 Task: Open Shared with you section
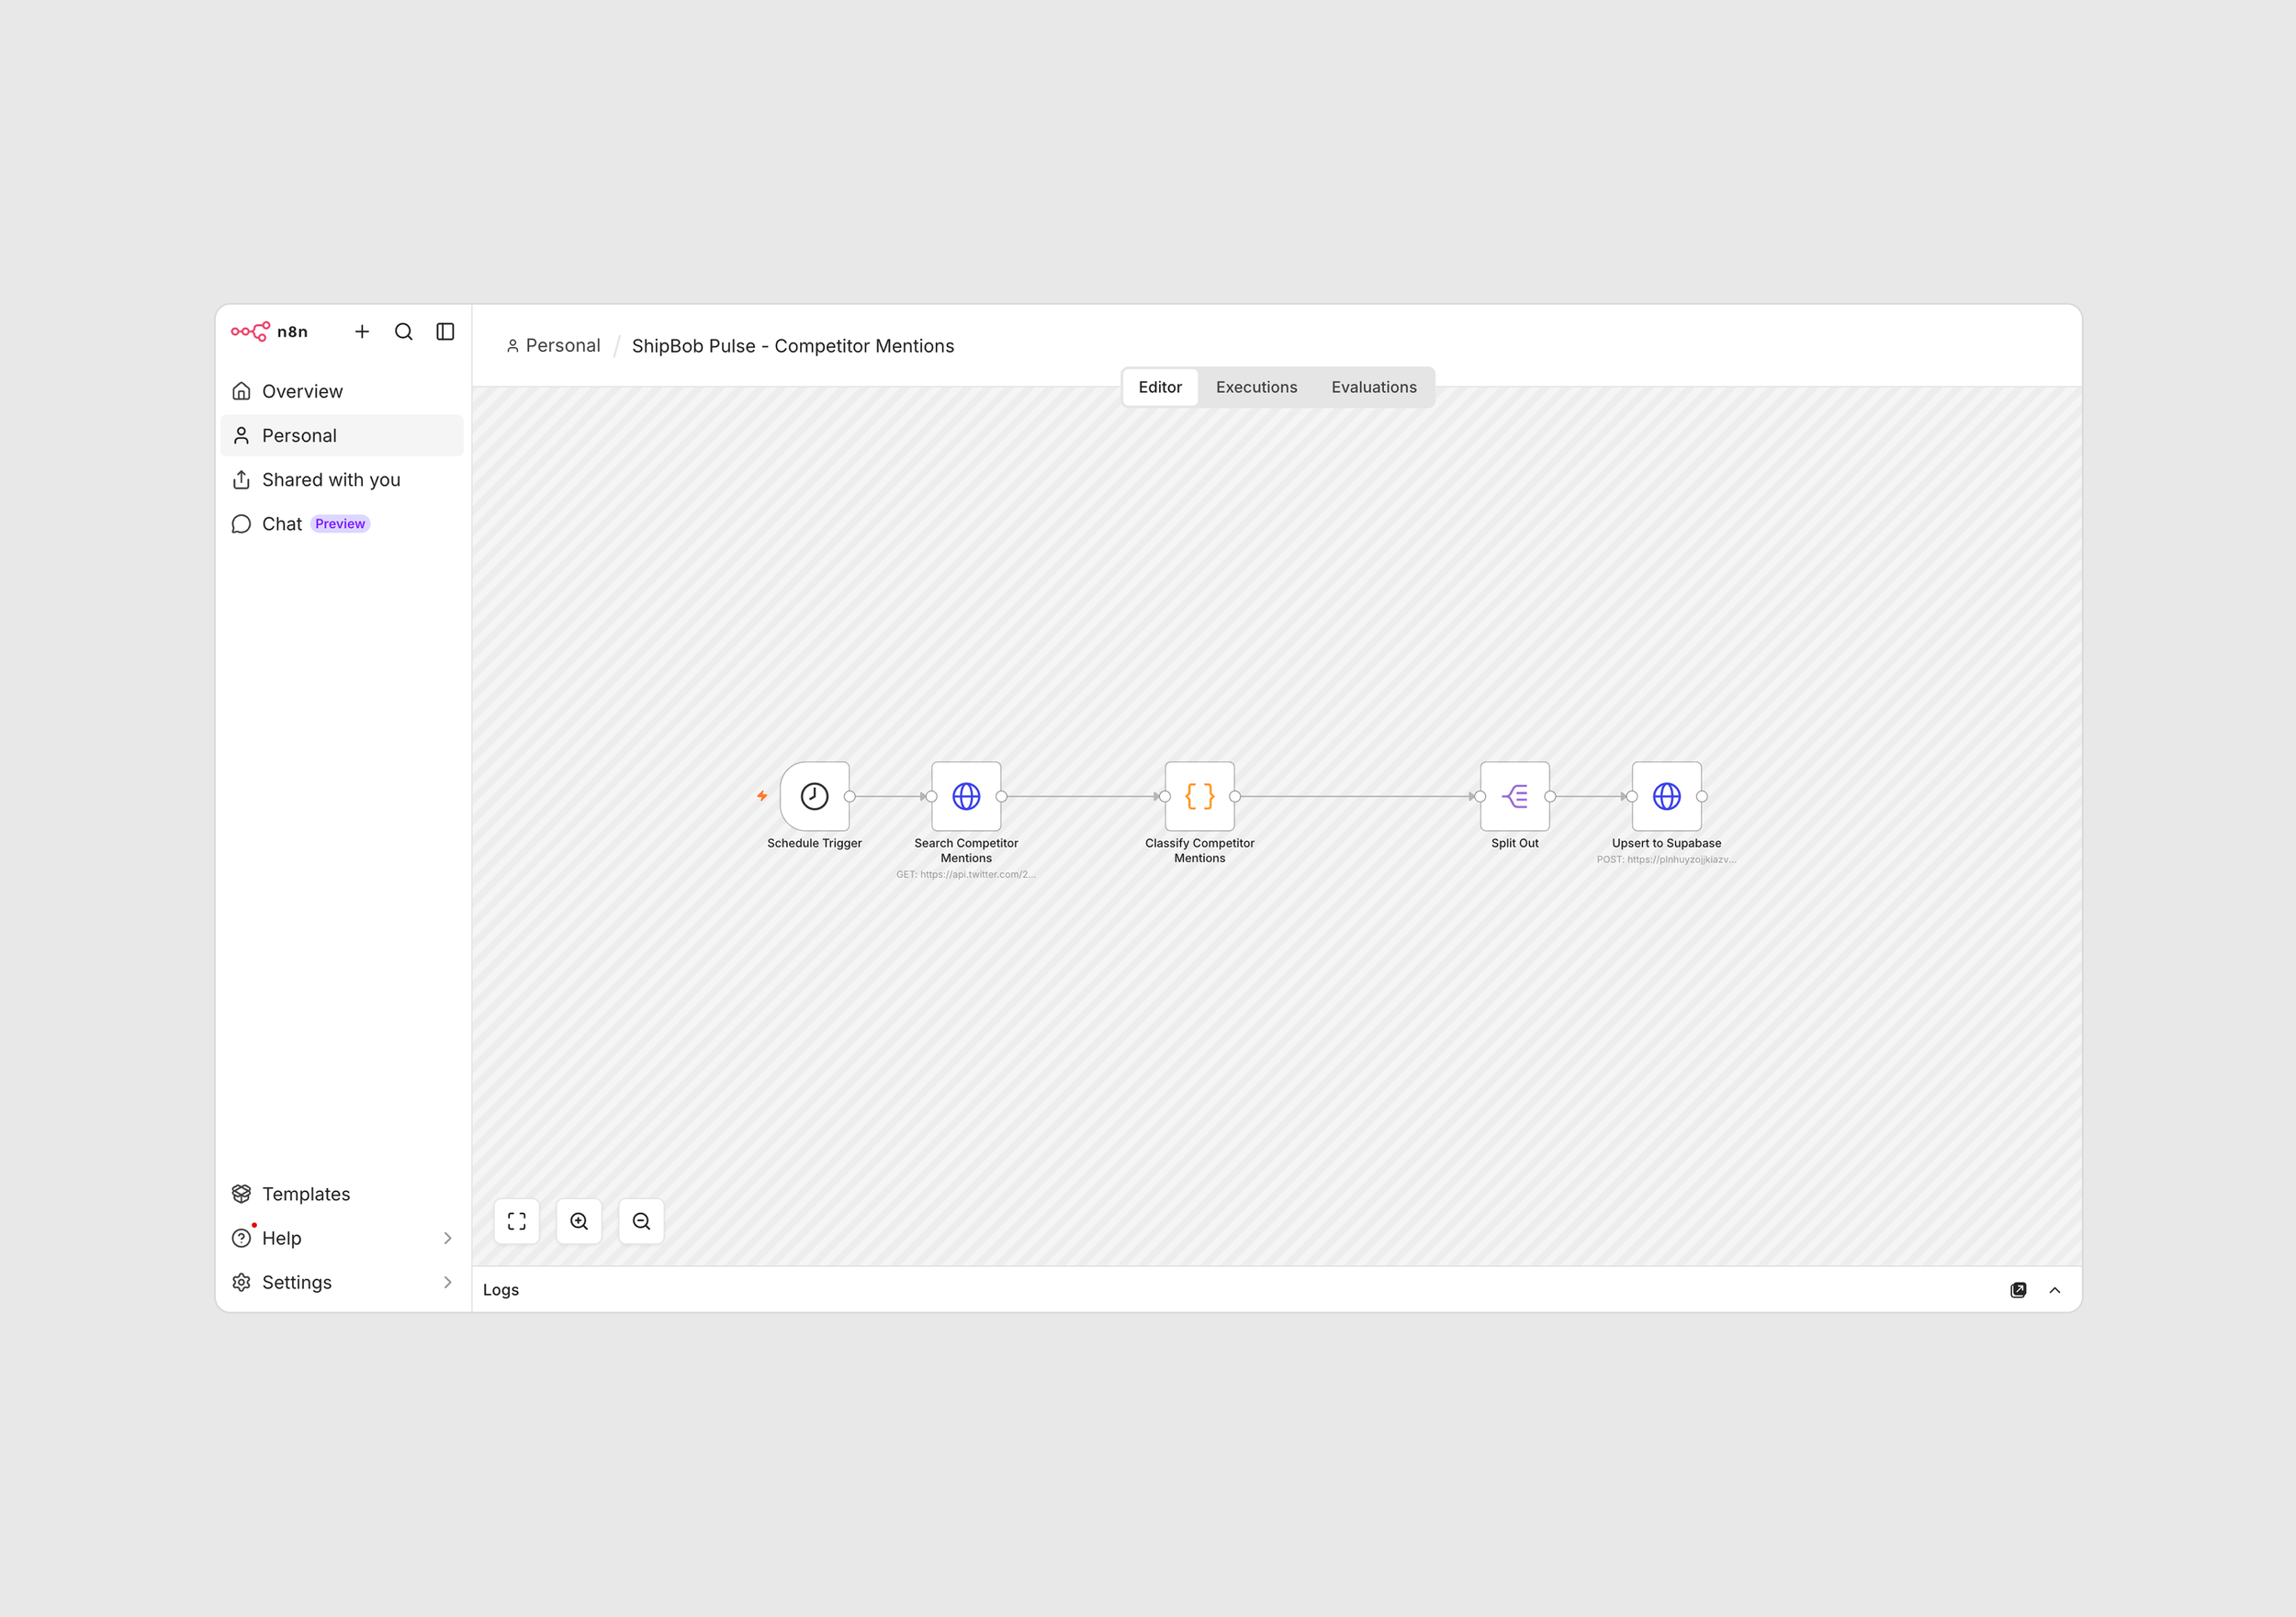(x=342, y=479)
